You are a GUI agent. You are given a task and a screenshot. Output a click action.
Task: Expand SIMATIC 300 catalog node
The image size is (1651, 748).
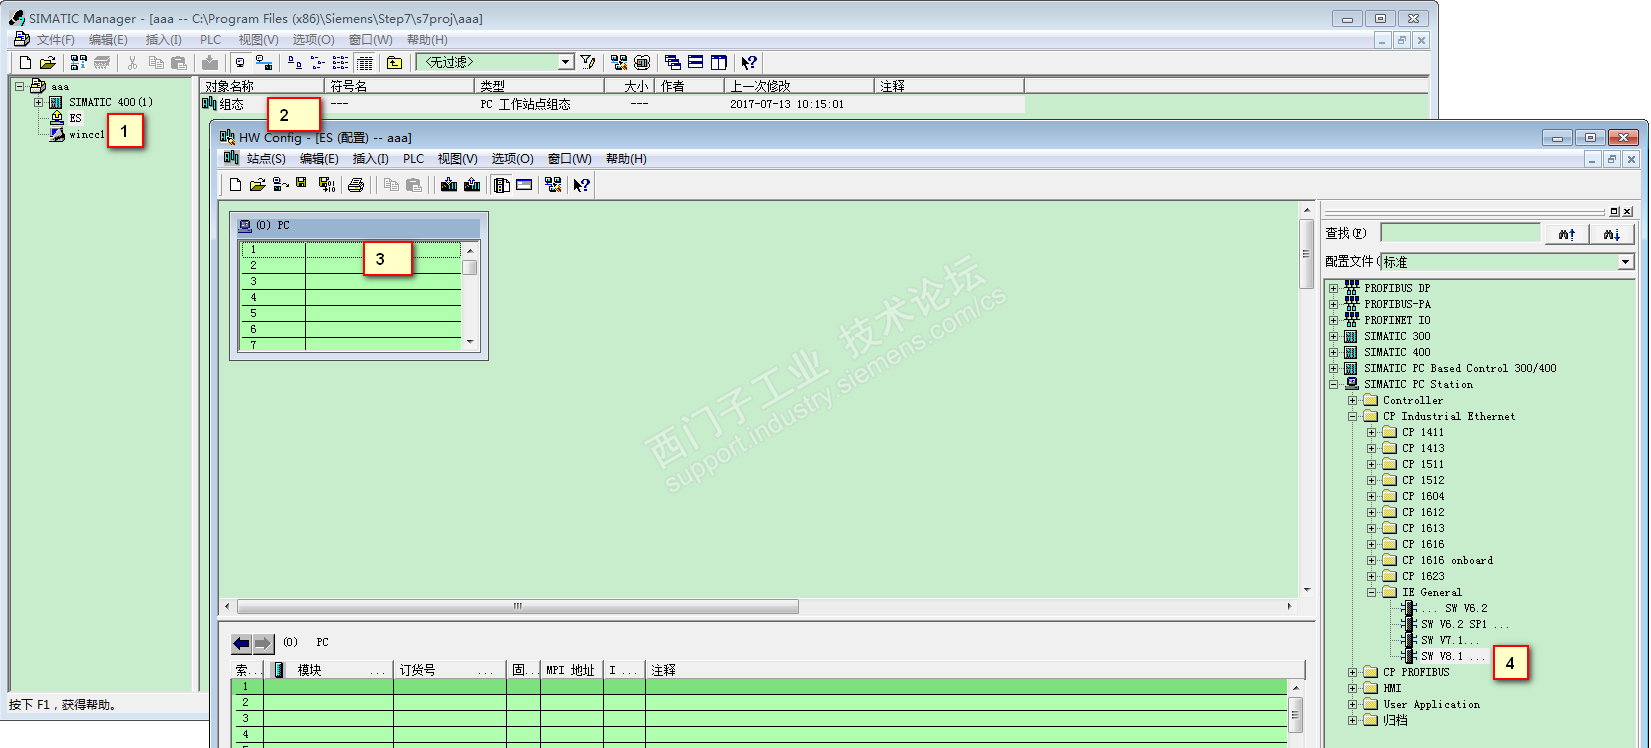[x=1333, y=336]
